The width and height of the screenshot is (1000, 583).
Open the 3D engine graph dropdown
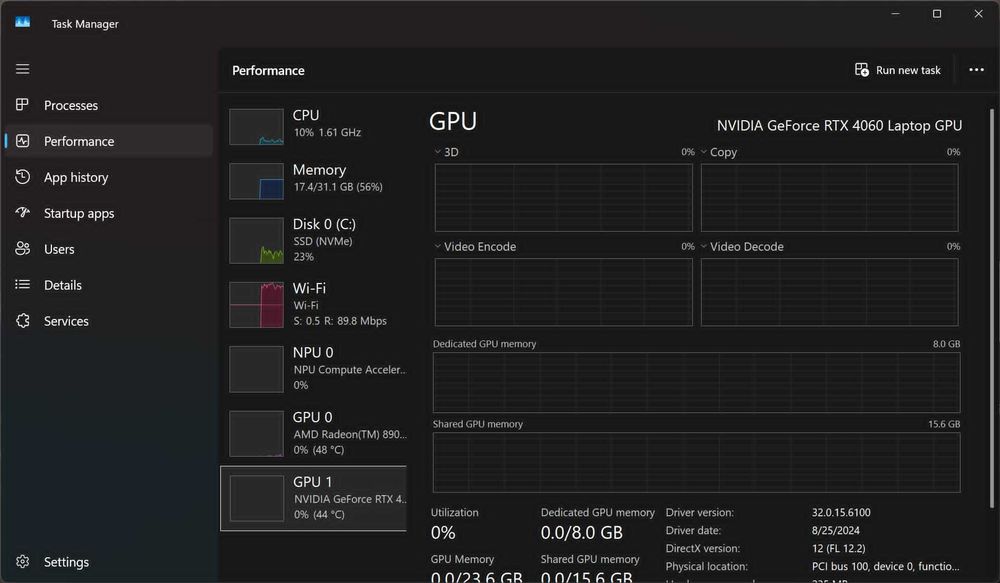438,152
